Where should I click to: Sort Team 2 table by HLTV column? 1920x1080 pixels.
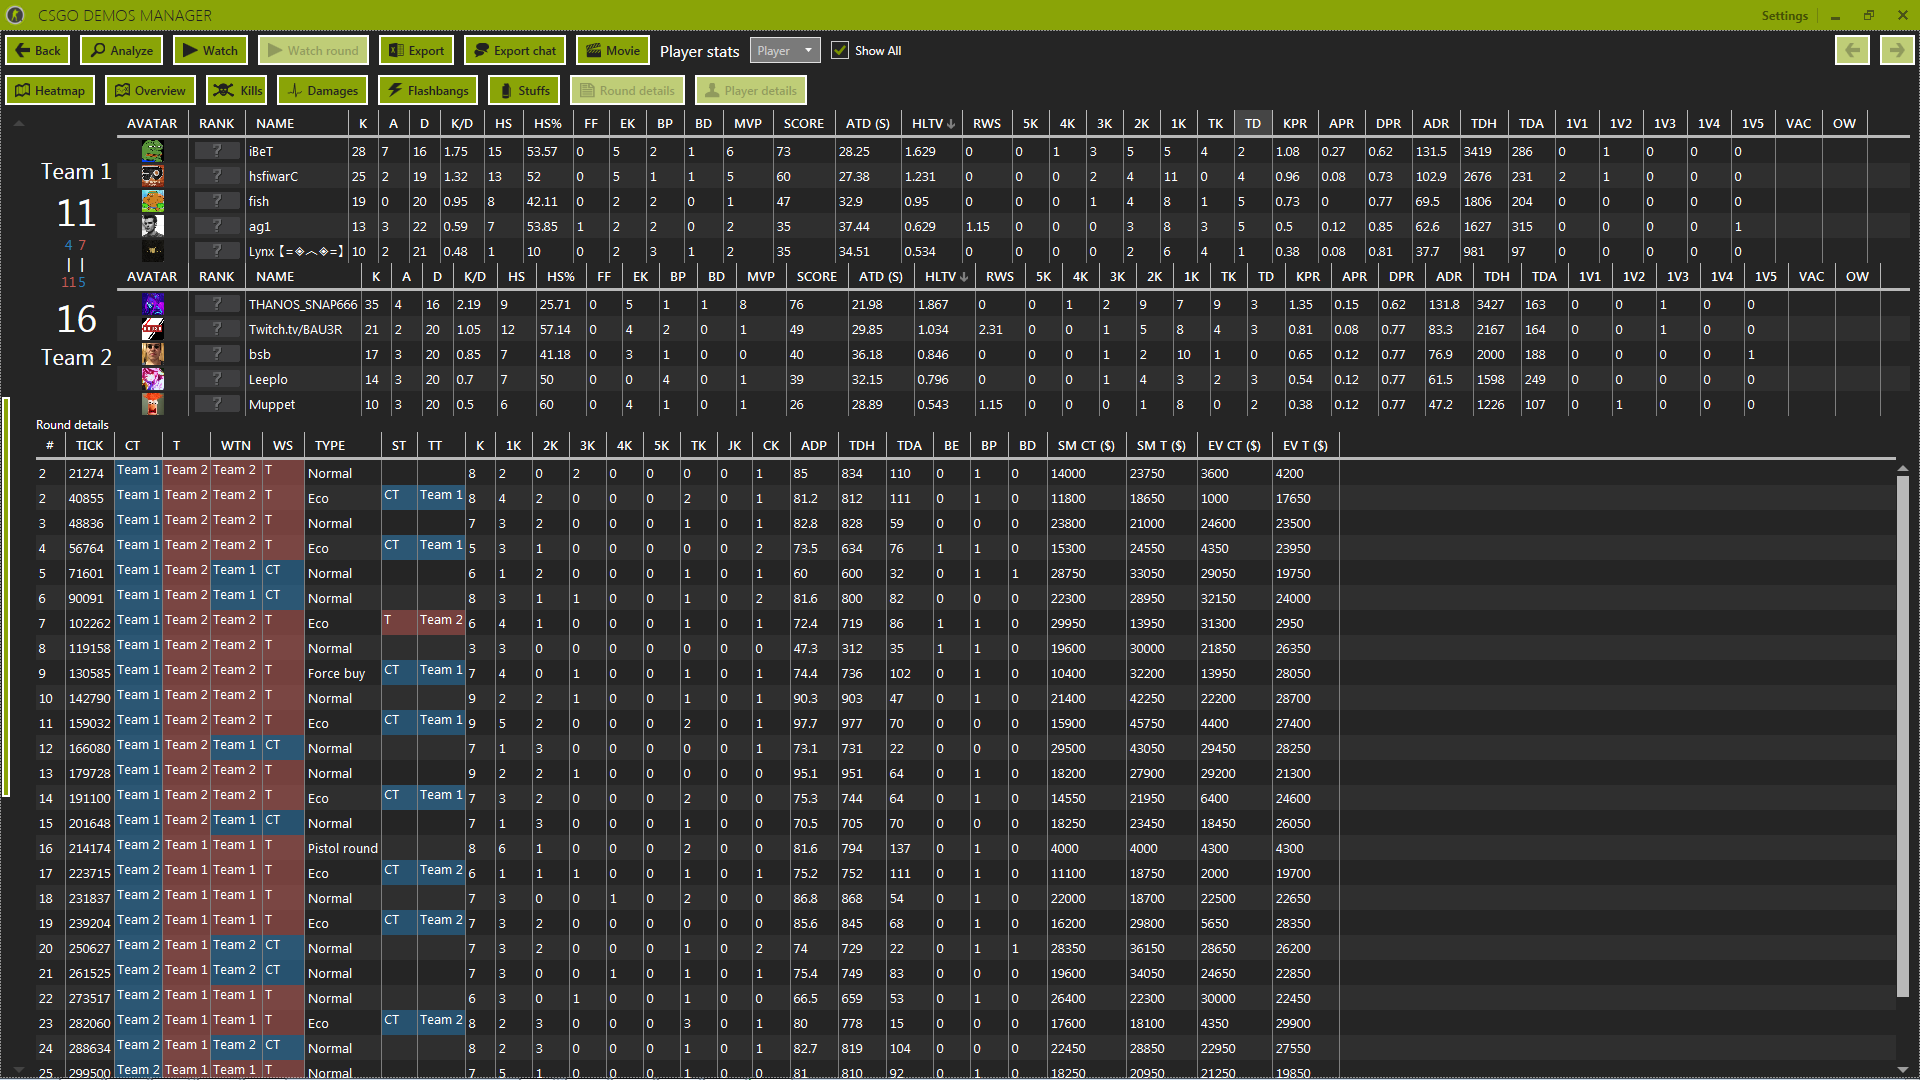click(946, 277)
